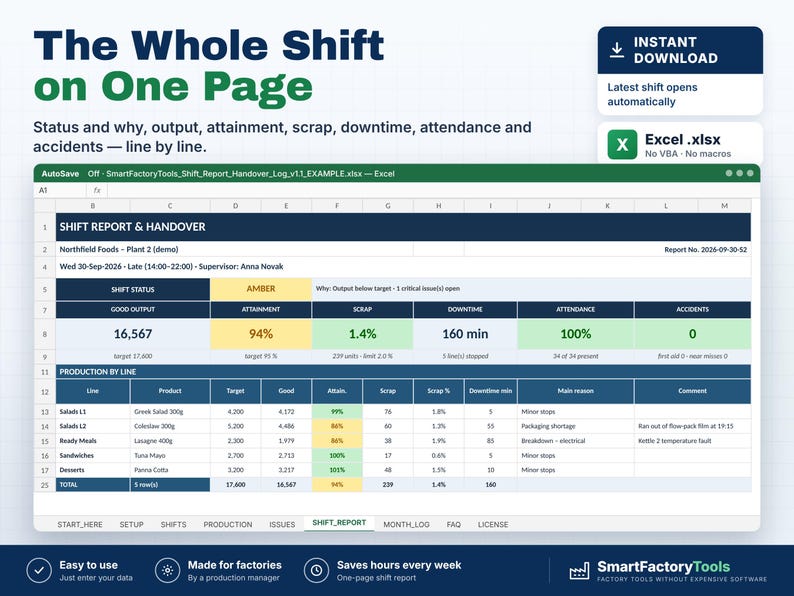Click the SmartFactoryTools factory logo icon

579,571
